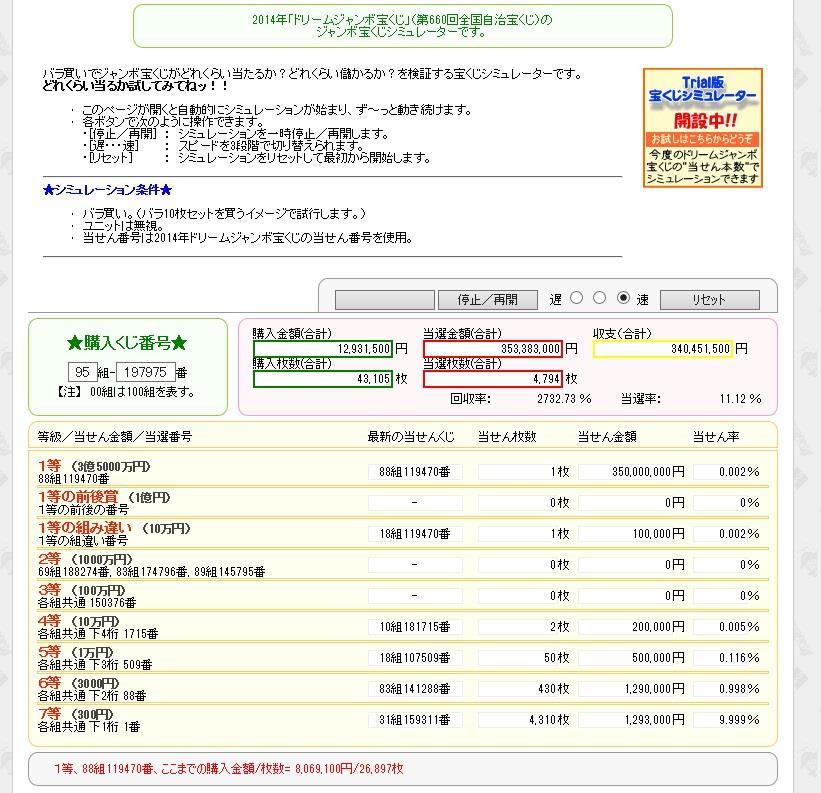The height and width of the screenshot is (793, 821).
Task: Click the 3等 number line 各組共通 150376番
Action: (x=87, y=602)
